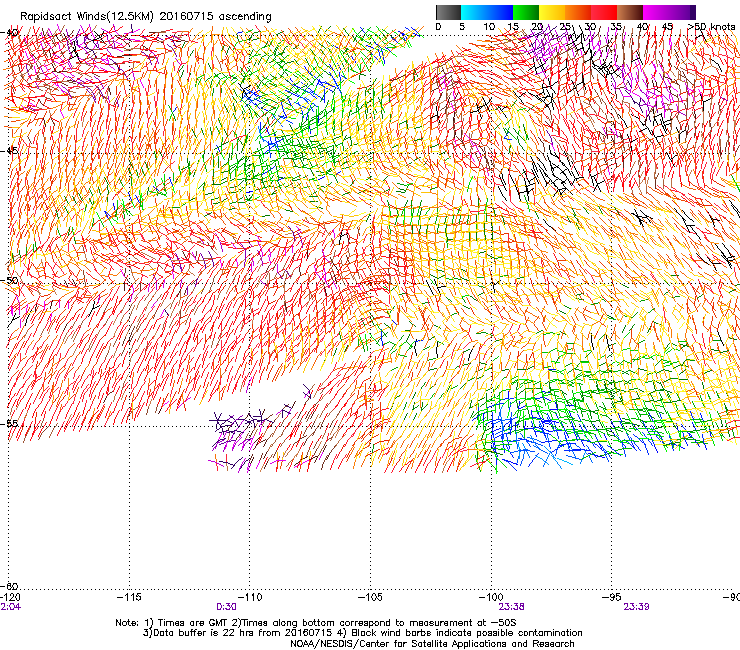Click the -60 latitude axis label
740x650 pixels.
tap(9, 585)
